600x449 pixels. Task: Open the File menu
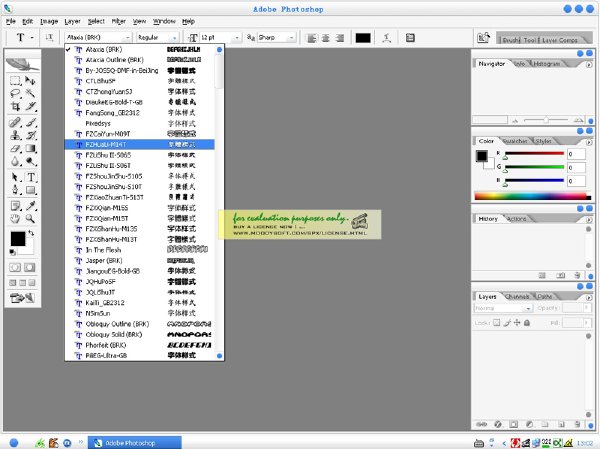pyautogui.click(x=11, y=21)
